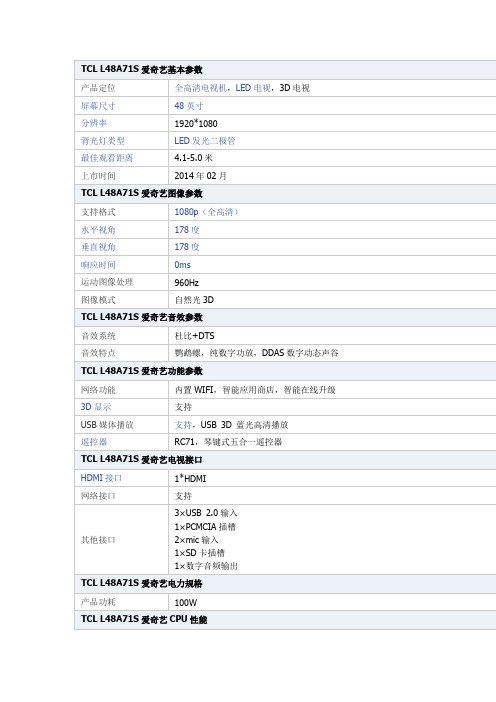Click the 2×mic 输入 line

[x=196, y=540]
